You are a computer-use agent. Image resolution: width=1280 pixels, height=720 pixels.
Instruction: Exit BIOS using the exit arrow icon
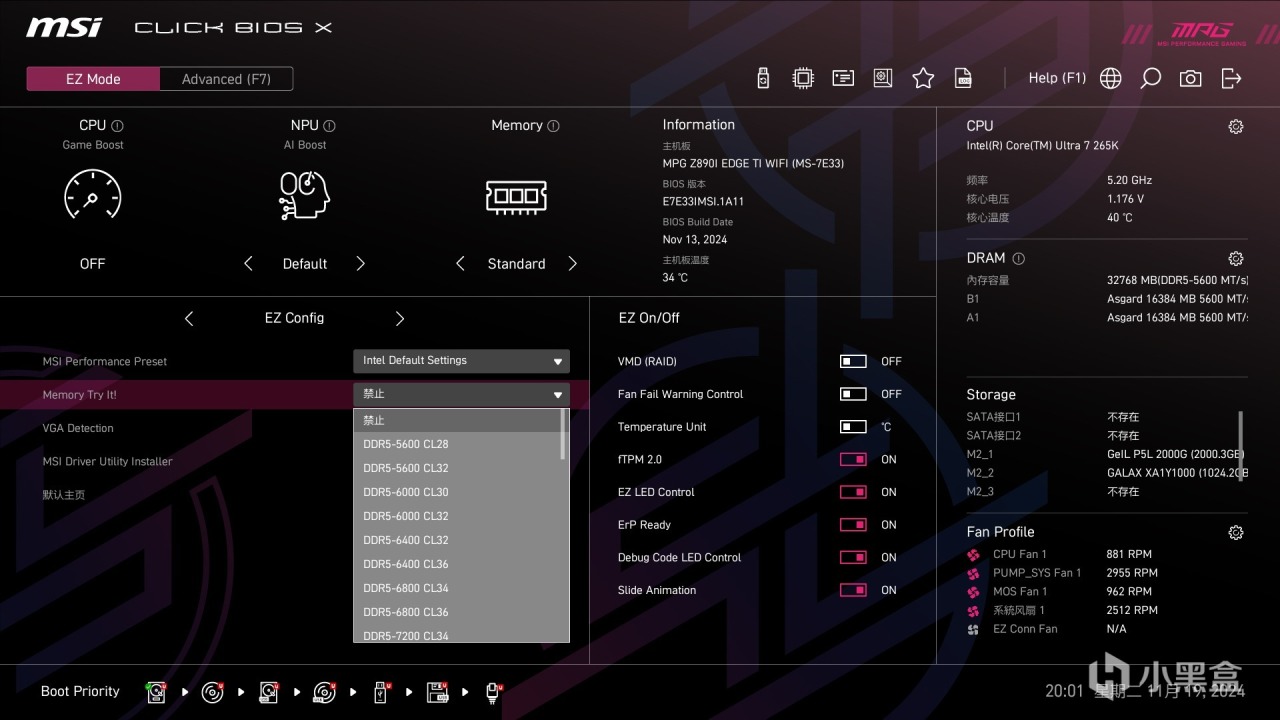click(x=1231, y=78)
